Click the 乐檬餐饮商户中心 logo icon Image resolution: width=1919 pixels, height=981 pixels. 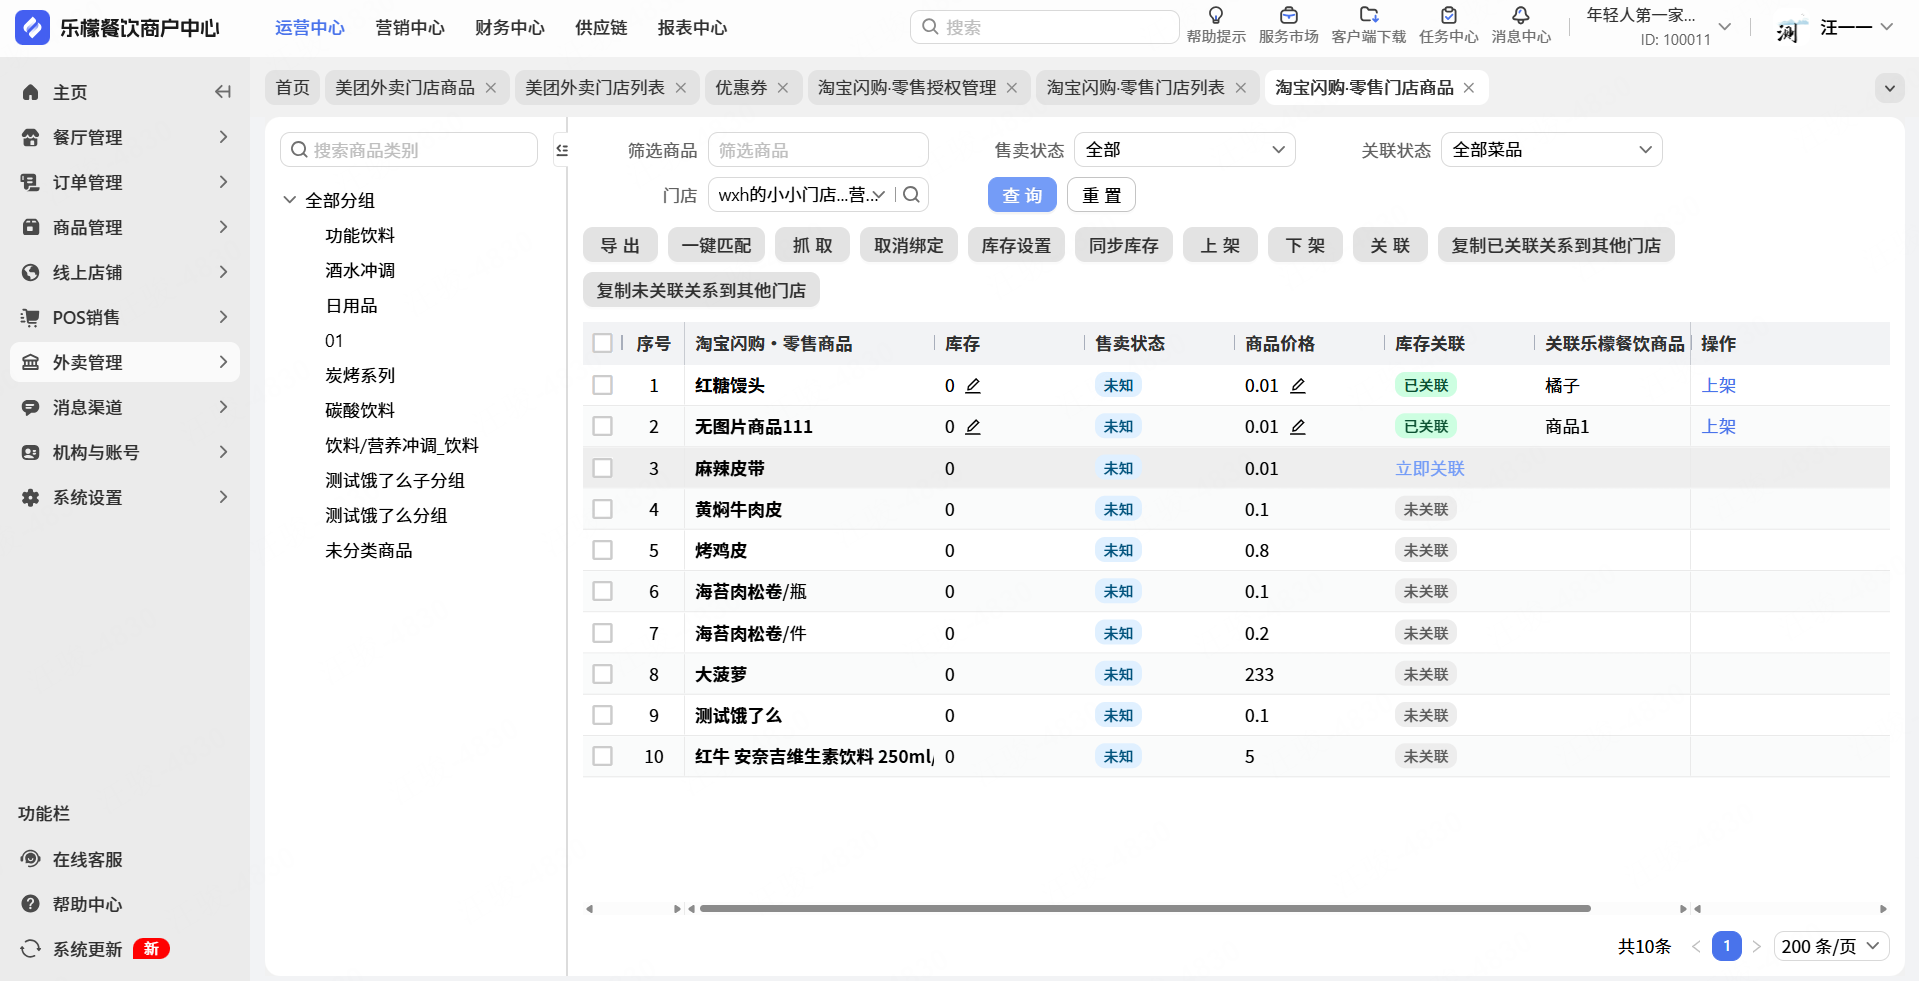[32, 27]
